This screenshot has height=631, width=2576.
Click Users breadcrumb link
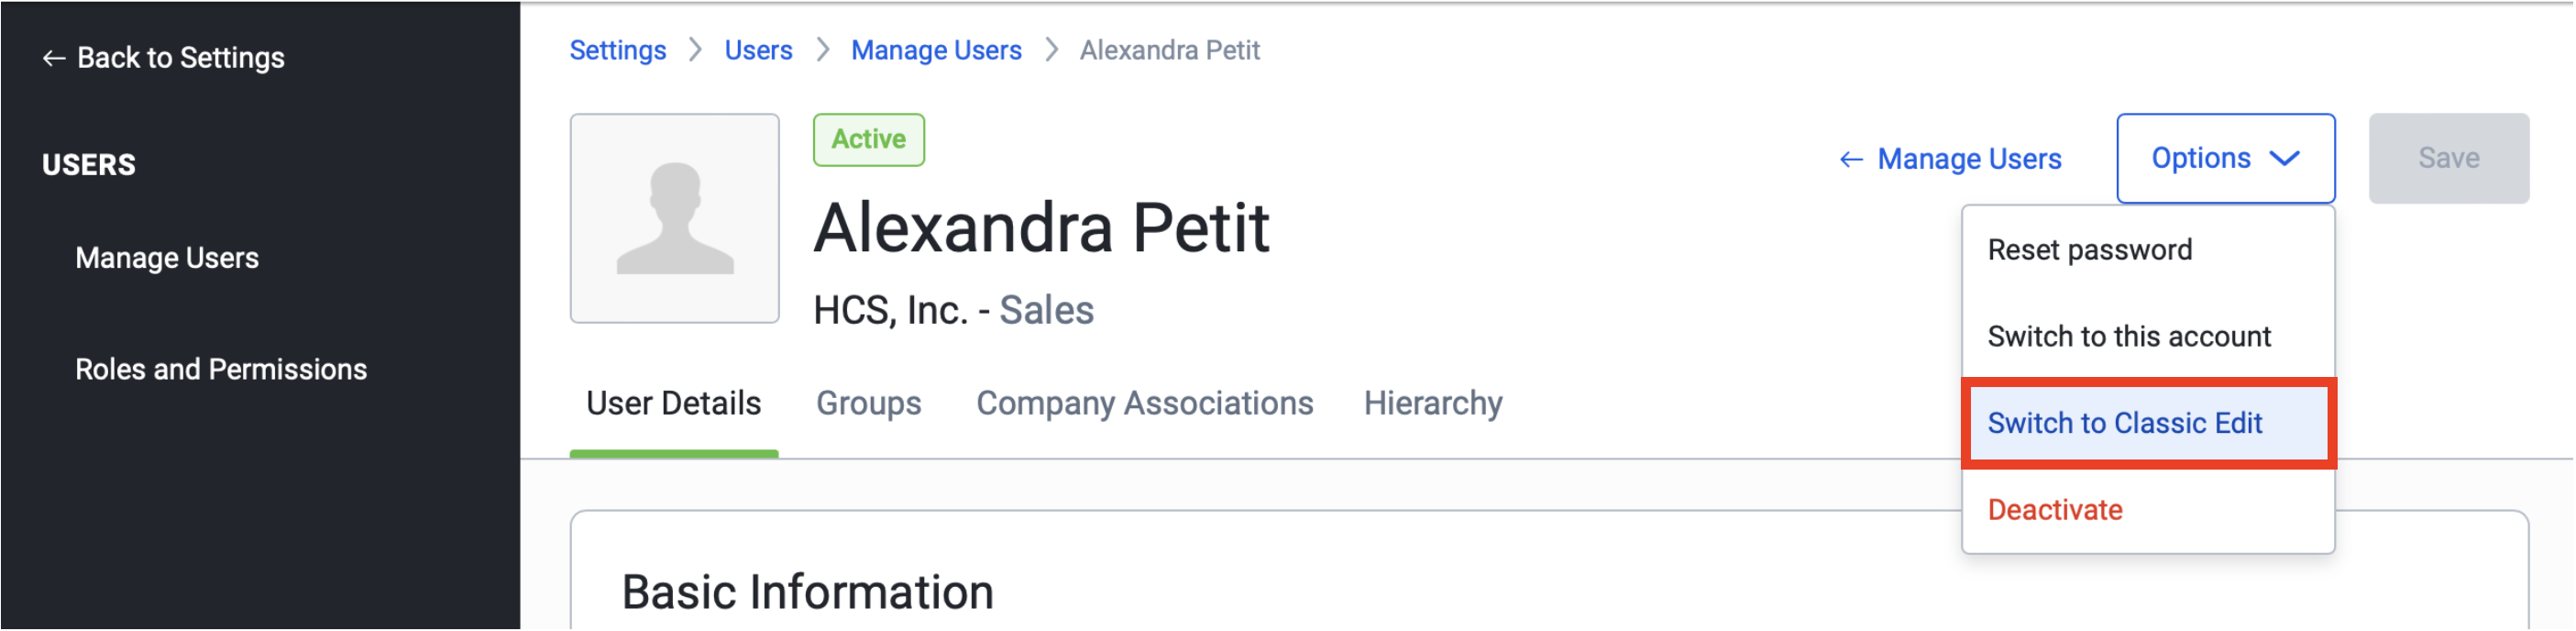pyautogui.click(x=758, y=51)
